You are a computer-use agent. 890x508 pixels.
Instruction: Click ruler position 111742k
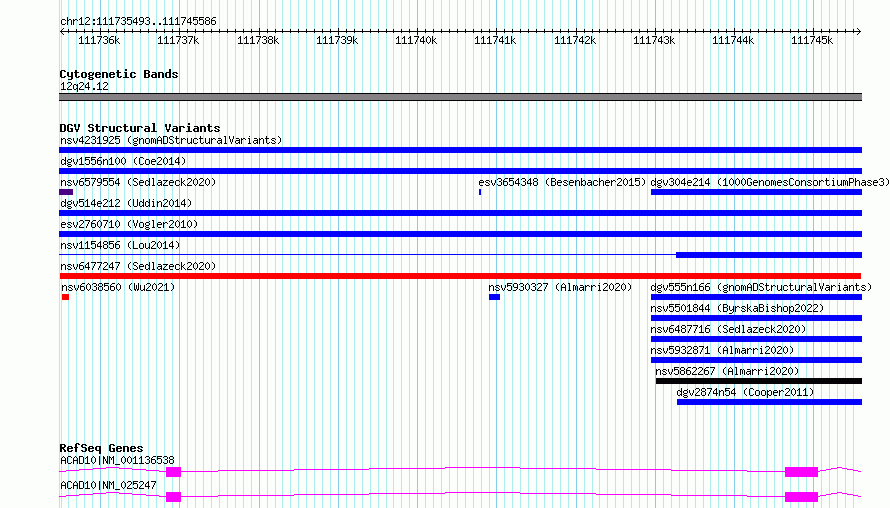point(574,40)
